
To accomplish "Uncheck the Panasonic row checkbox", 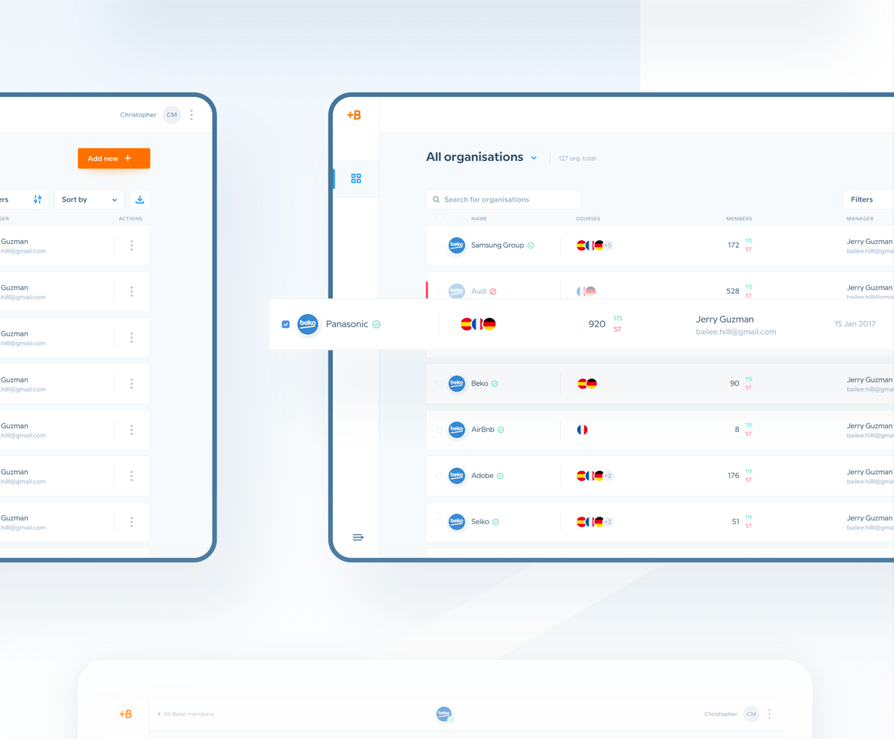I will 286,324.
